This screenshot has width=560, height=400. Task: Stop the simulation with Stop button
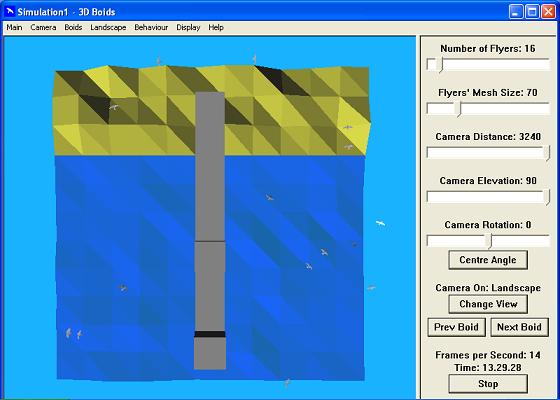pyautogui.click(x=488, y=384)
